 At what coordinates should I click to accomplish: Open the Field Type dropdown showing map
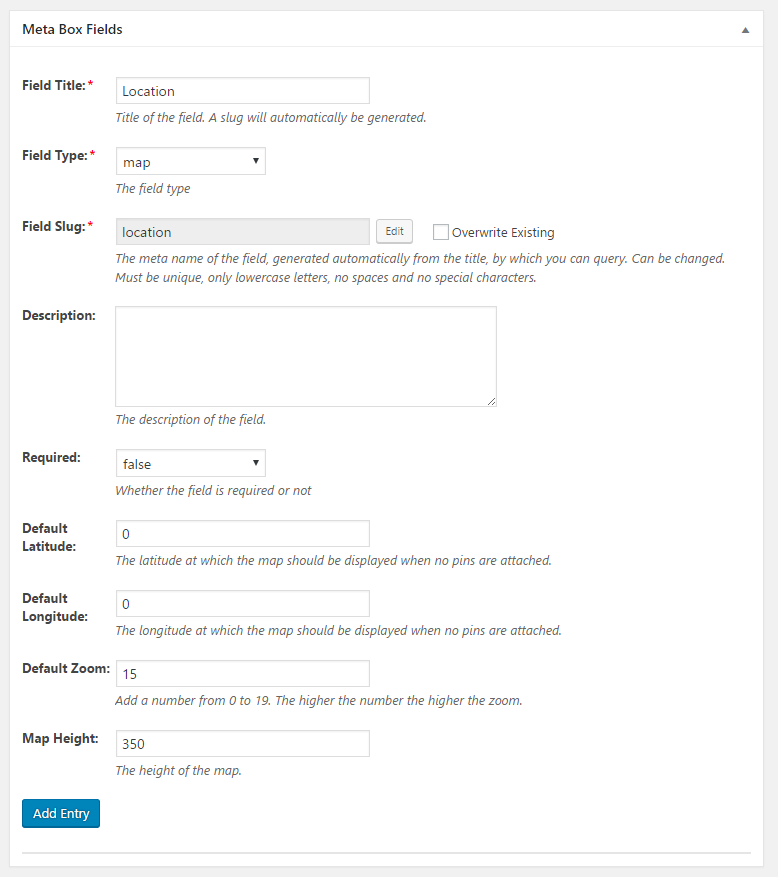point(190,161)
